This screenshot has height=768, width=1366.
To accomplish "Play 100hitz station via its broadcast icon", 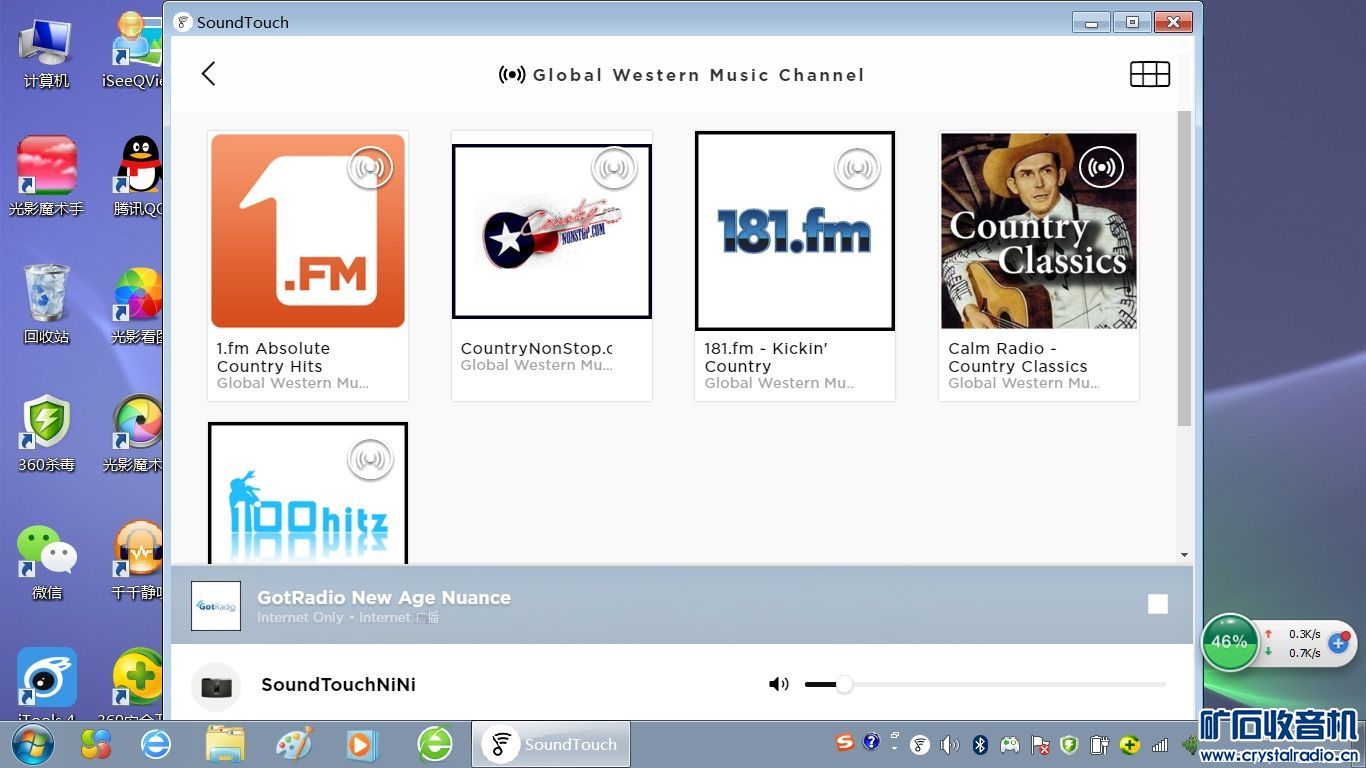I will click(370, 460).
